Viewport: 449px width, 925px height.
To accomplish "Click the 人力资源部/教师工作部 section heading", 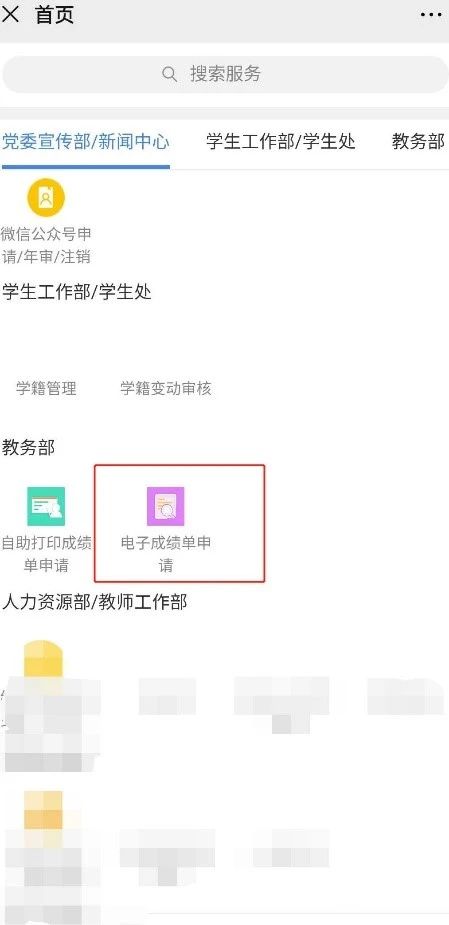I will [94, 602].
